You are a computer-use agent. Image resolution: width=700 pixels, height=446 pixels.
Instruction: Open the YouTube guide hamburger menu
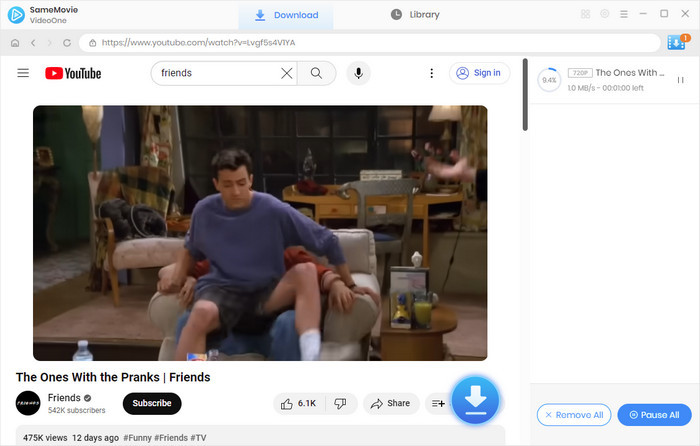pyautogui.click(x=23, y=73)
